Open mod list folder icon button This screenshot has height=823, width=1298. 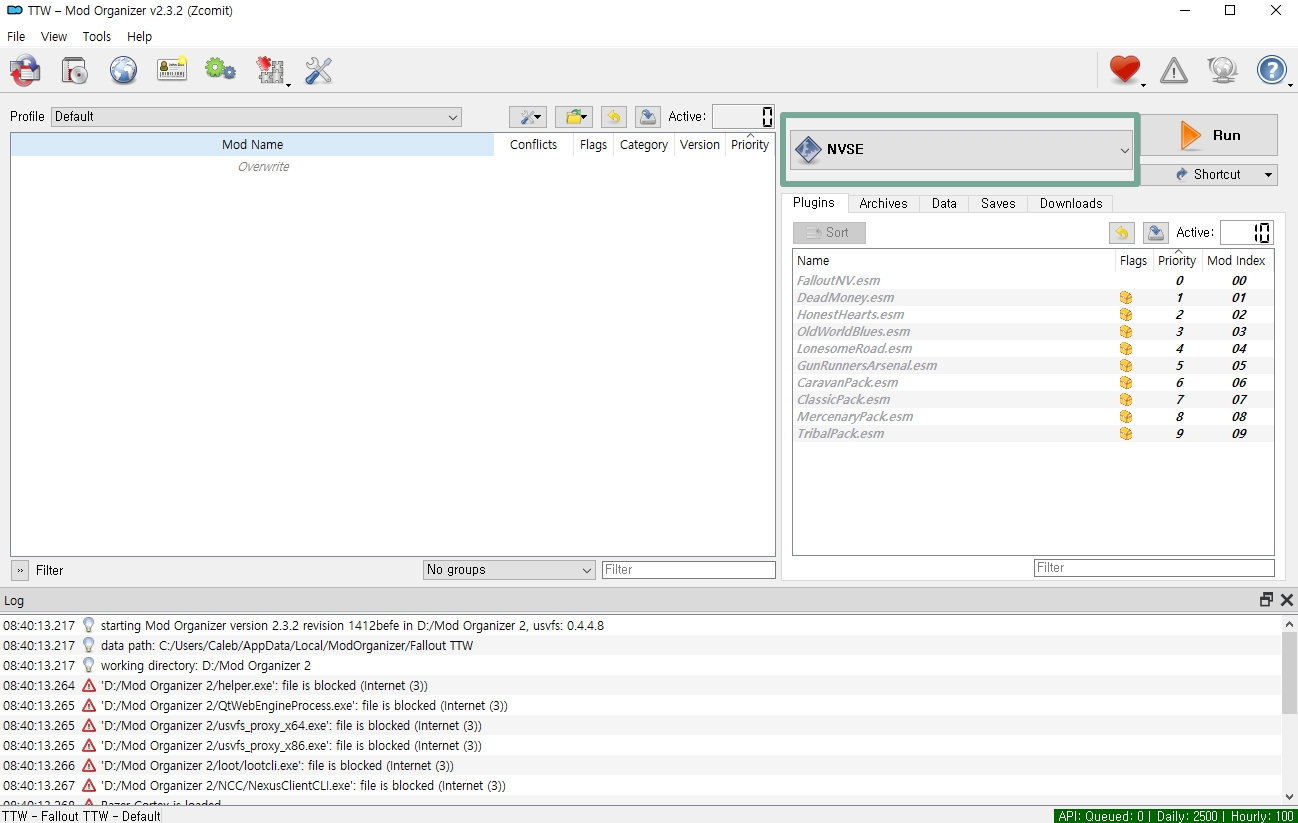(x=575, y=117)
